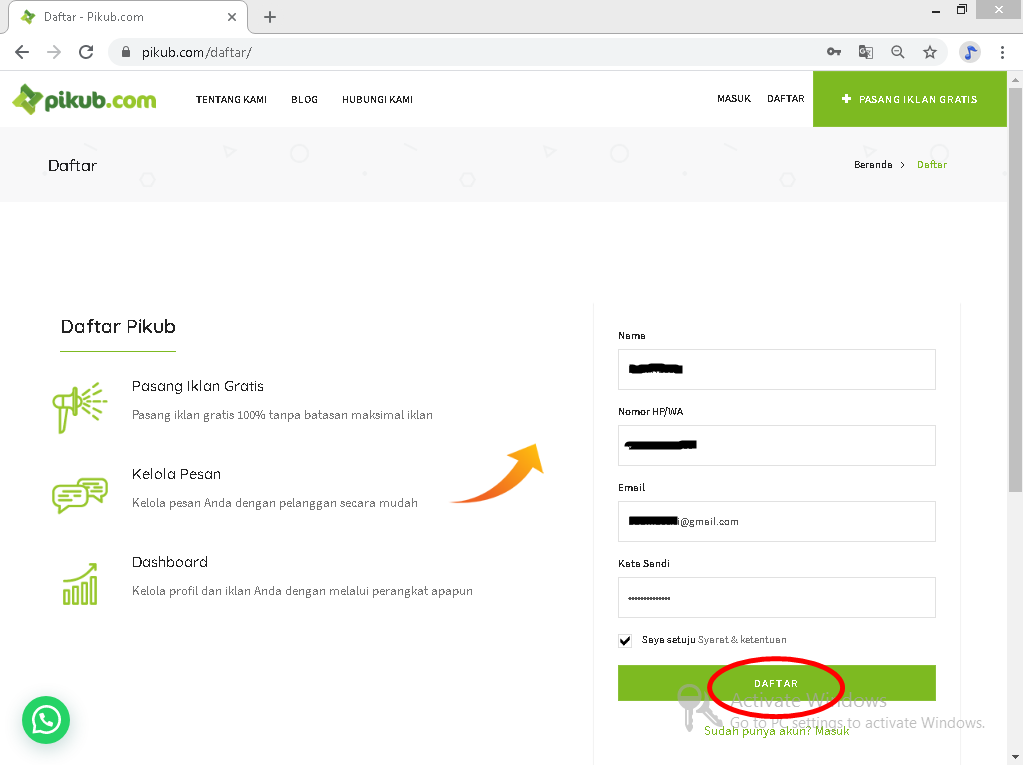This screenshot has width=1023, height=765.
Task: Open WhatsApp chat via the green floating icon
Action: tap(45, 720)
